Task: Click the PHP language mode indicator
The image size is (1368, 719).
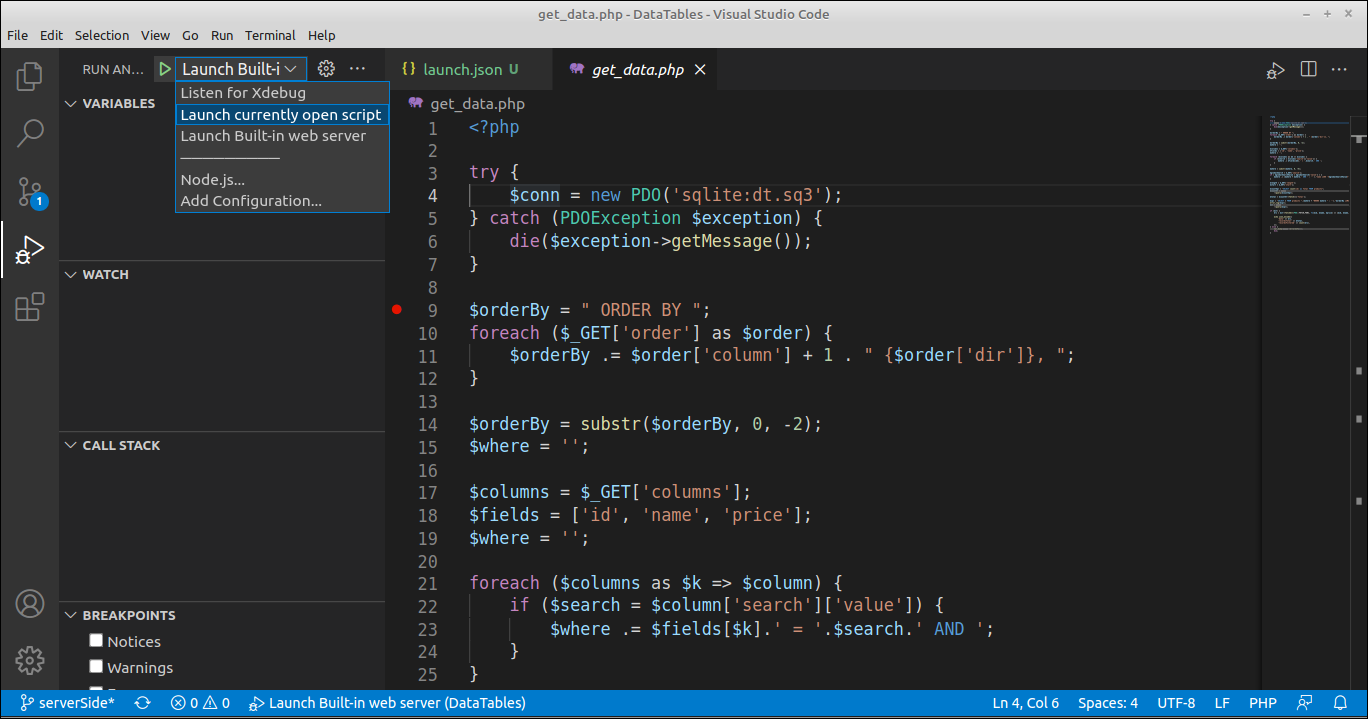Action: [x=1262, y=703]
